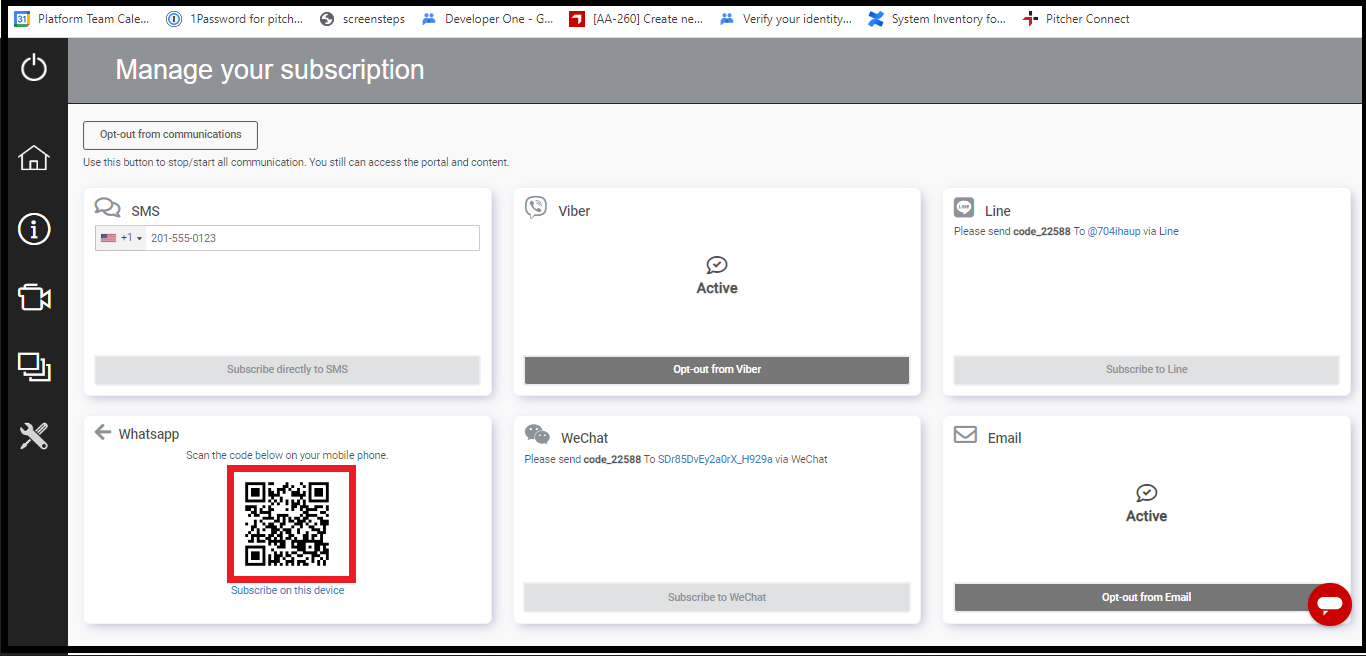This screenshot has height=656, width=1366.
Task: Click the Whatsapp QR code image
Action: (287, 524)
